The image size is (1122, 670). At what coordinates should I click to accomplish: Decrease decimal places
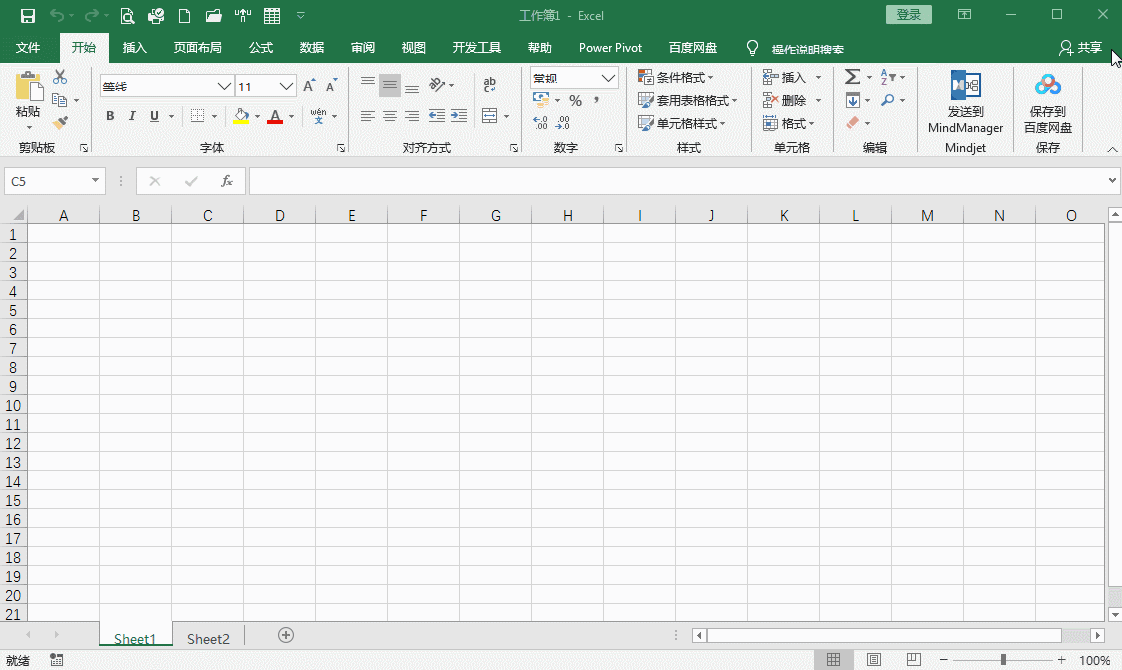click(563, 123)
